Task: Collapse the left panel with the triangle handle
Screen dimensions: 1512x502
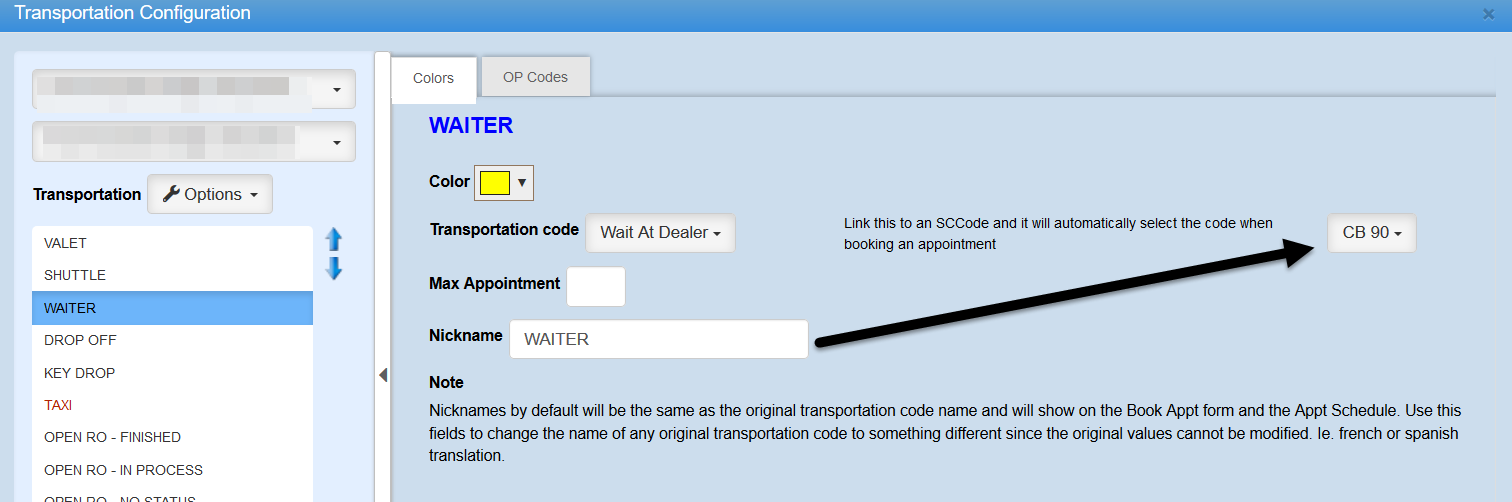Action: [x=382, y=375]
